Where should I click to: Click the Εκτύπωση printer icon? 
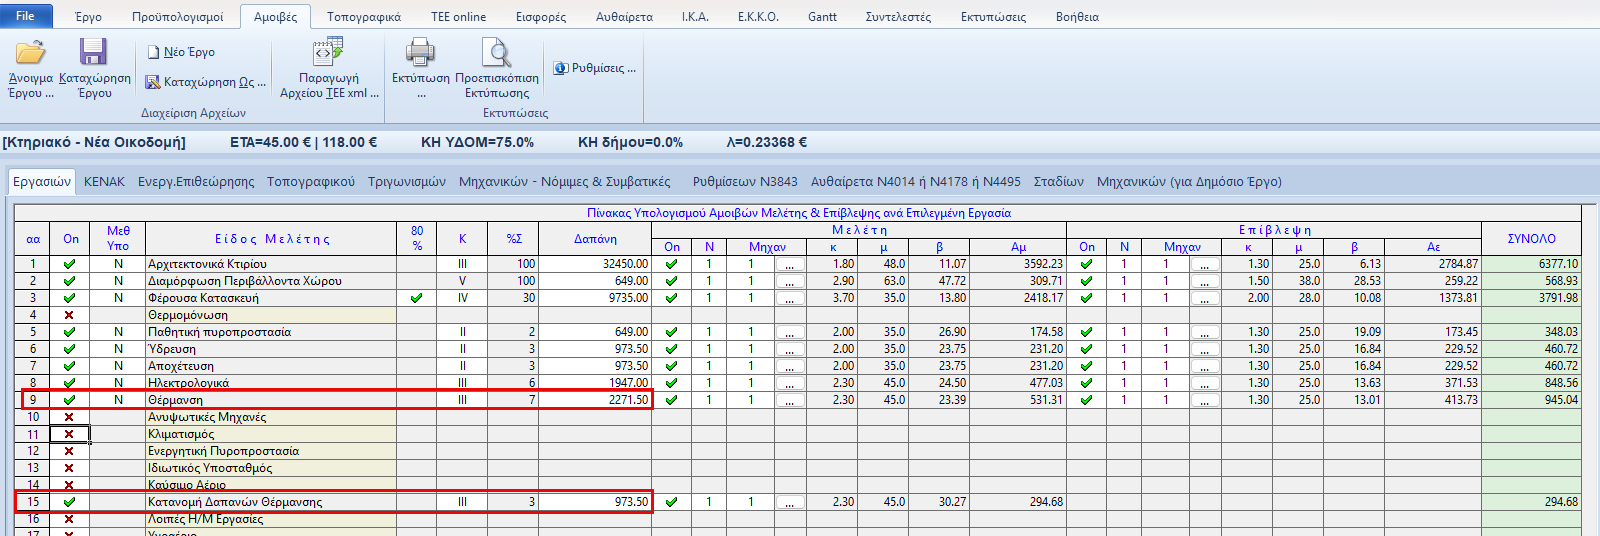pyautogui.click(x=420, y=52)
